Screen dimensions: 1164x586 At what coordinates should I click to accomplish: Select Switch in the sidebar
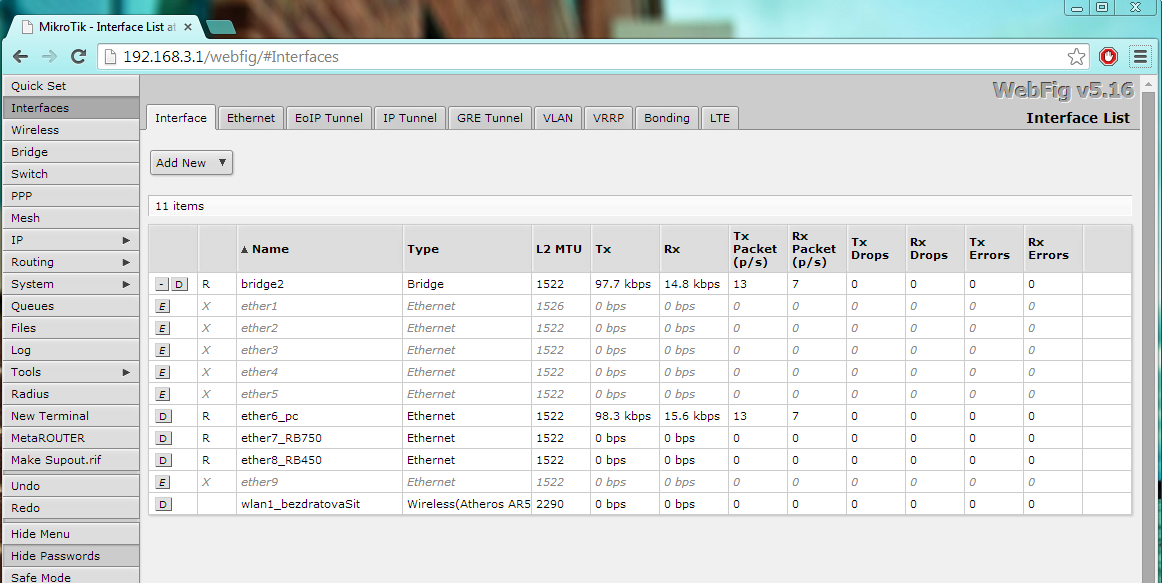(71, 174)
